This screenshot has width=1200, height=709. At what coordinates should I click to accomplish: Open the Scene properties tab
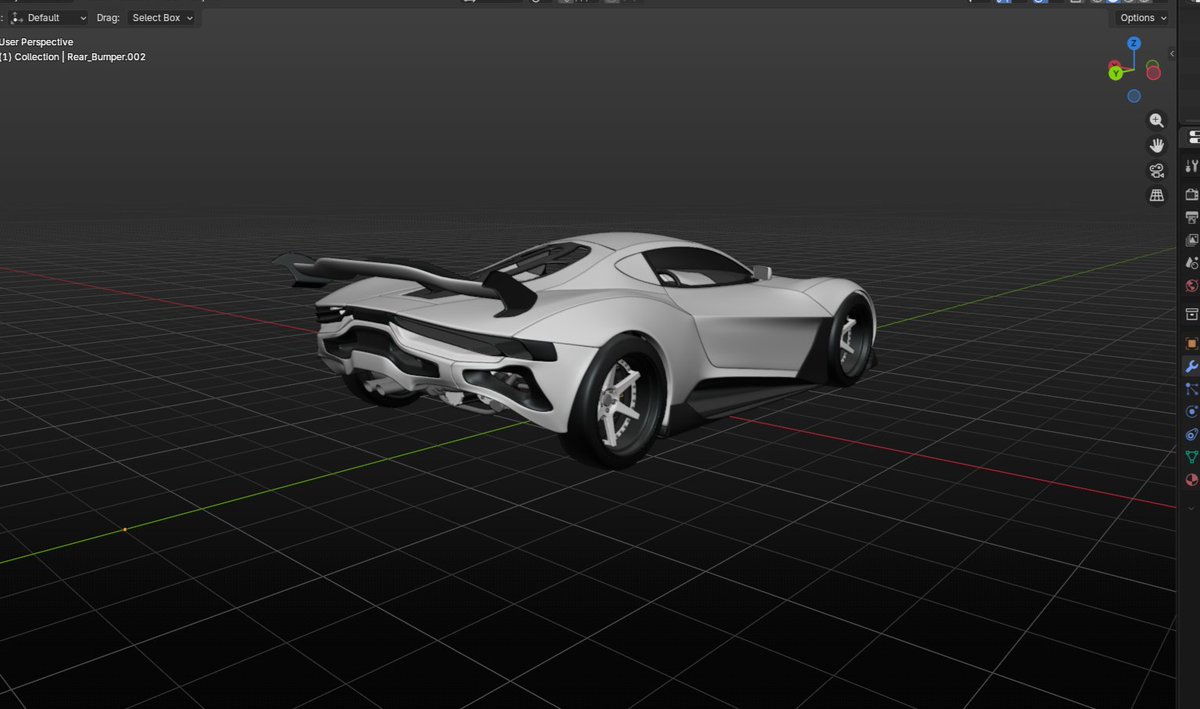[1191, 263]
